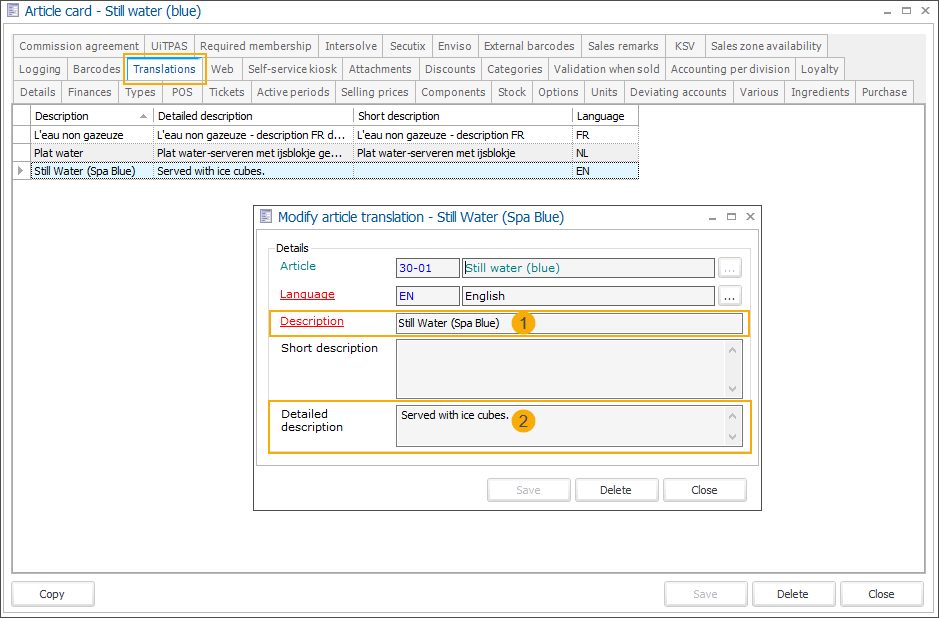
Task: Click the row indicator arrow for Still Water row
Action: 21,171
